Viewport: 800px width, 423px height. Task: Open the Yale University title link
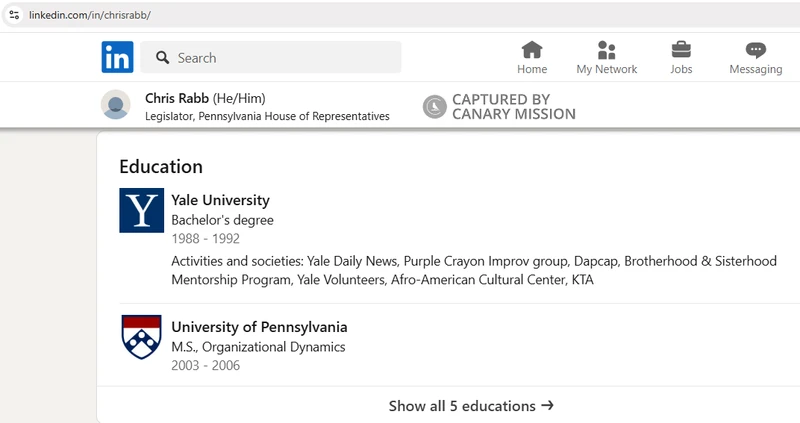(220, 200)
